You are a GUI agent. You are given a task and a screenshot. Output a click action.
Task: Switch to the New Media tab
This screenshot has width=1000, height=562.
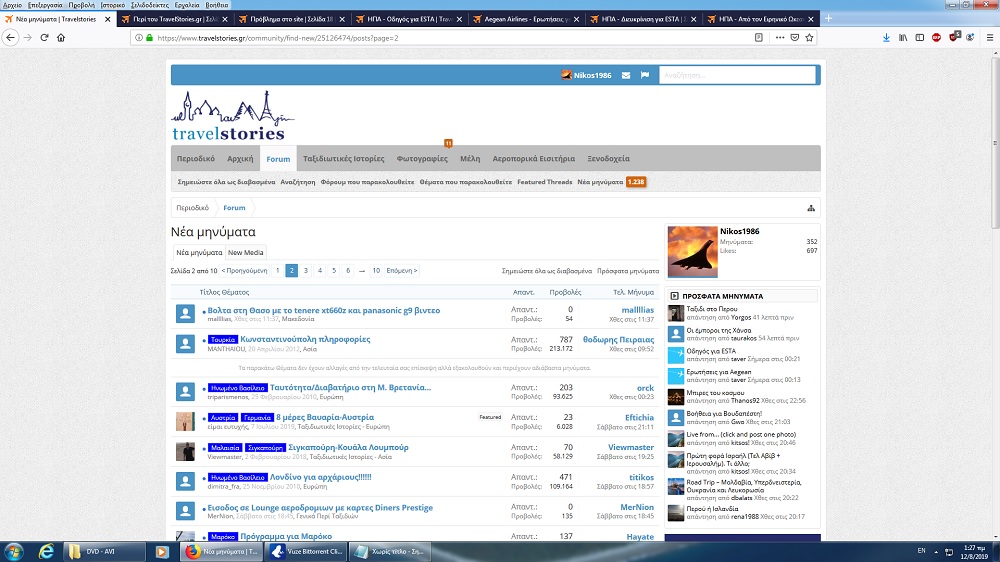246,253
